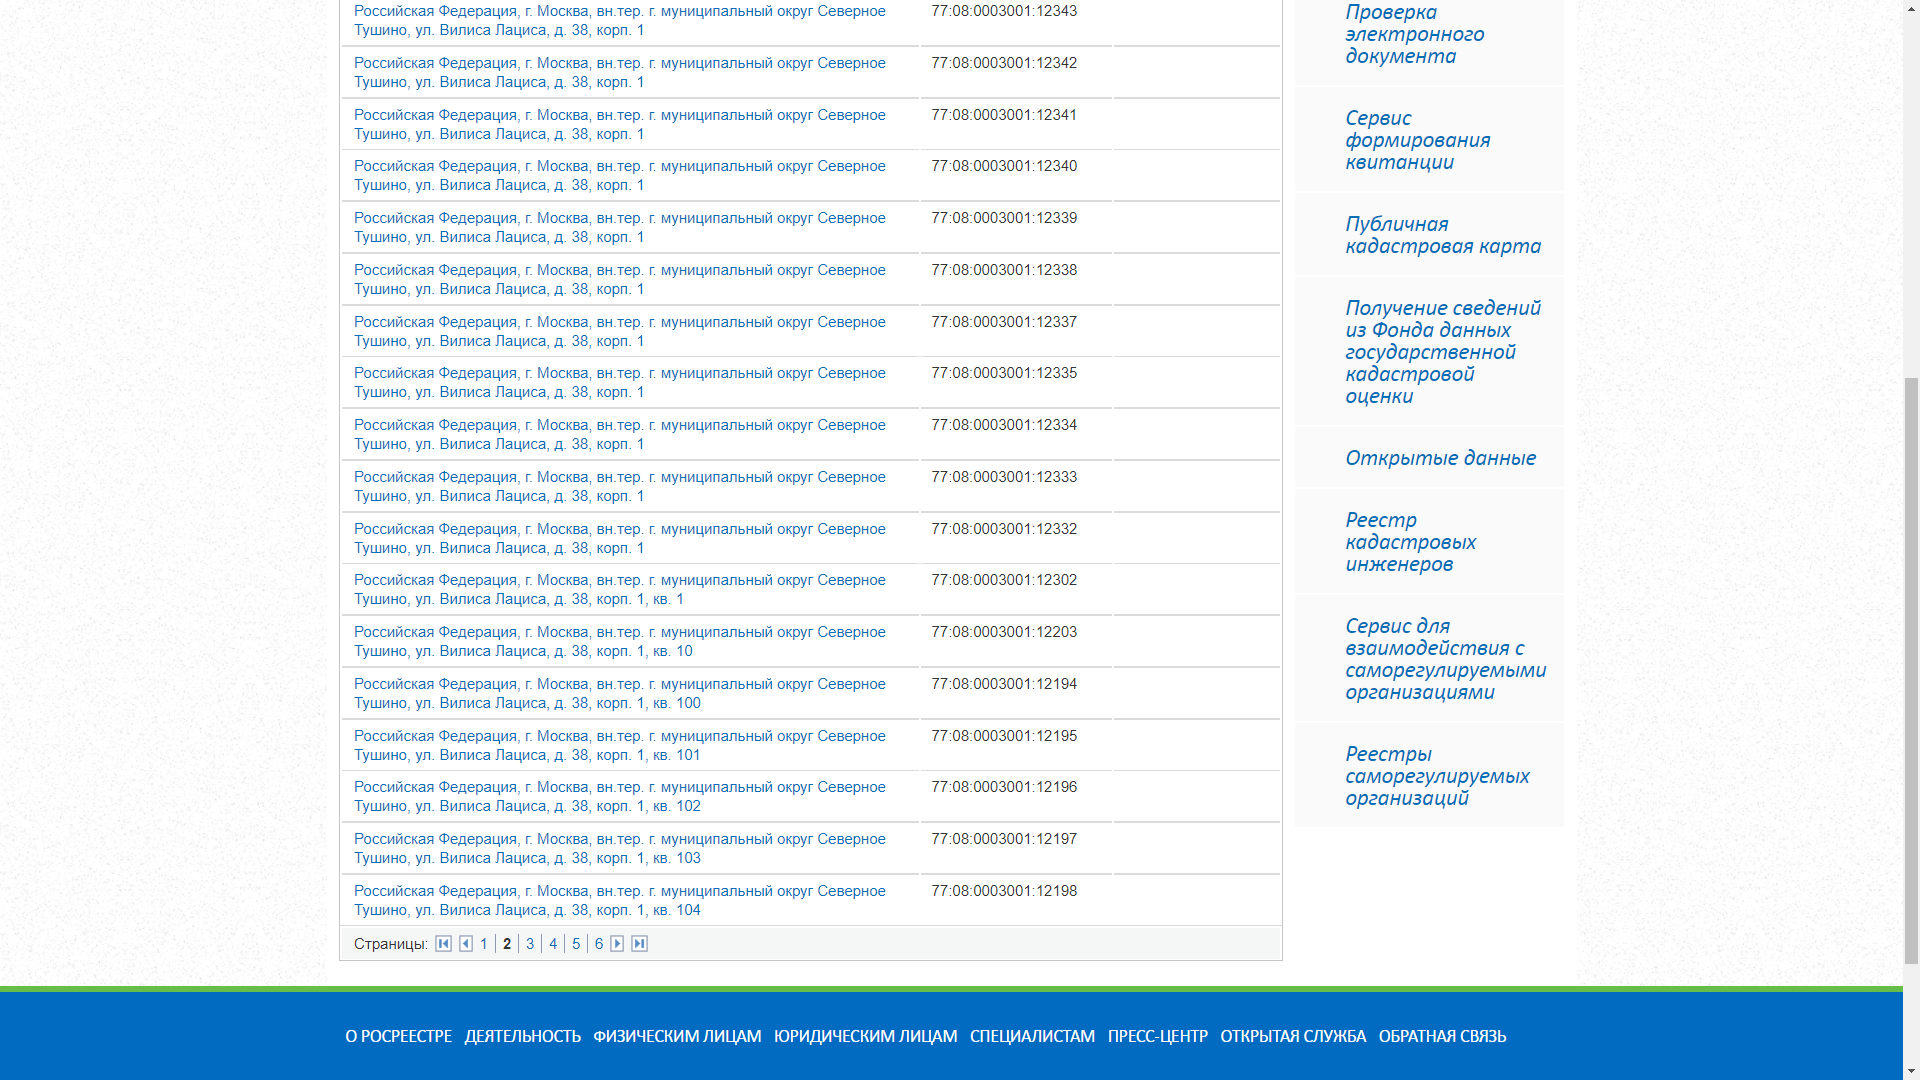Open Открытые данные sidebar item

1440,458
